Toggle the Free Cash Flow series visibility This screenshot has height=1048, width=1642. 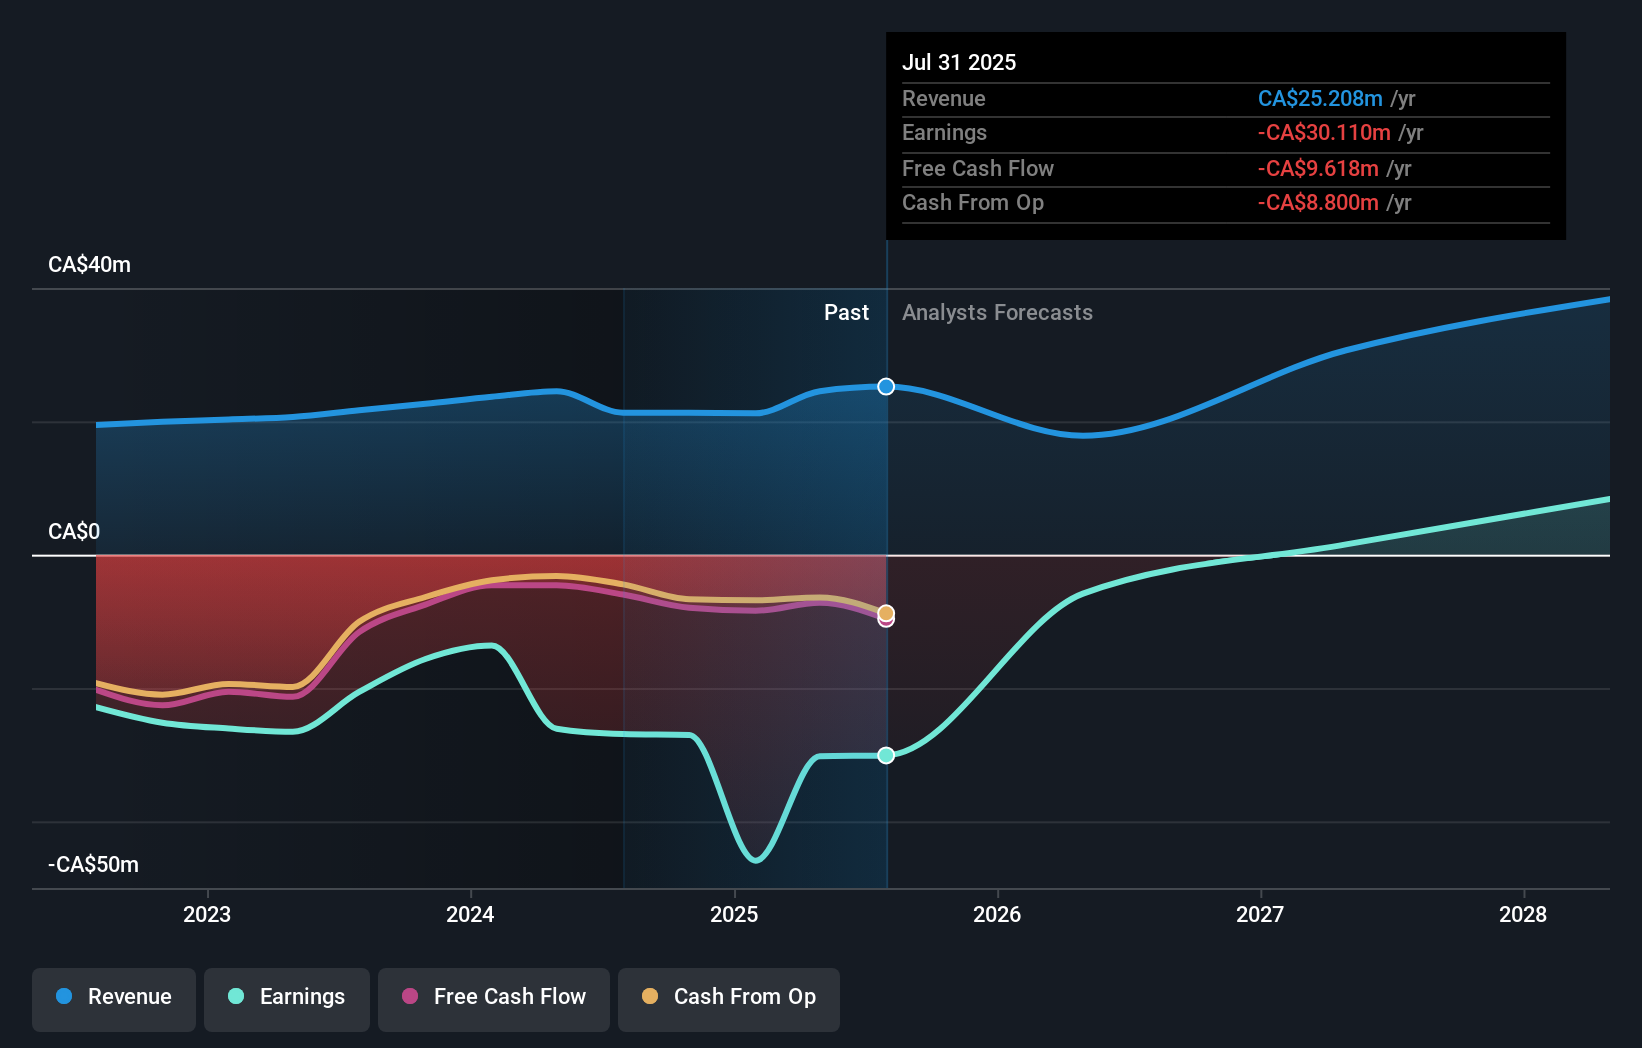tap(493, 997)
